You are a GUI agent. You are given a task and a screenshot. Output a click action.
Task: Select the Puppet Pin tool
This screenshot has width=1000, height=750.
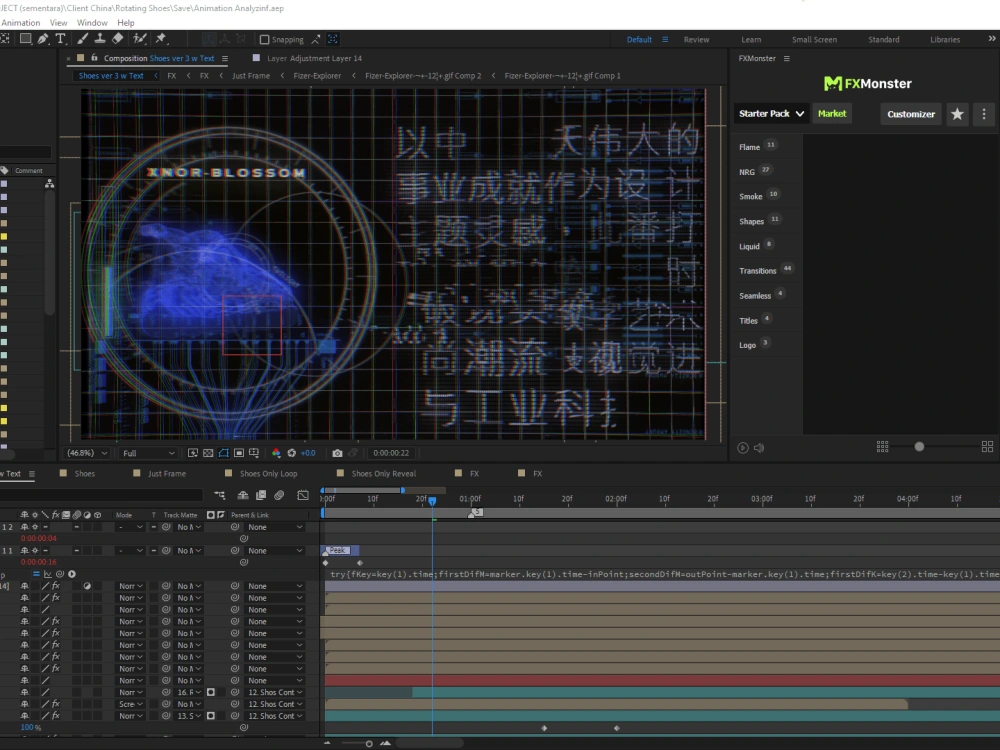(159, 38)
